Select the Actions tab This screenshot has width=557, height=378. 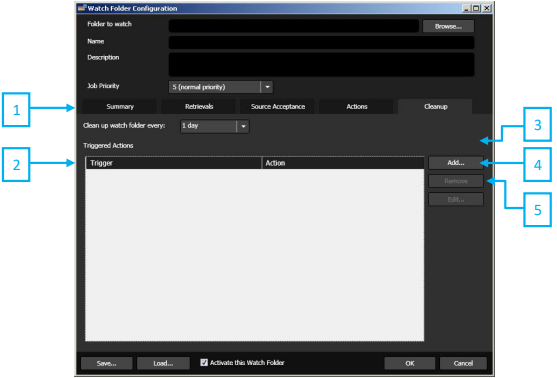(357, 107)
